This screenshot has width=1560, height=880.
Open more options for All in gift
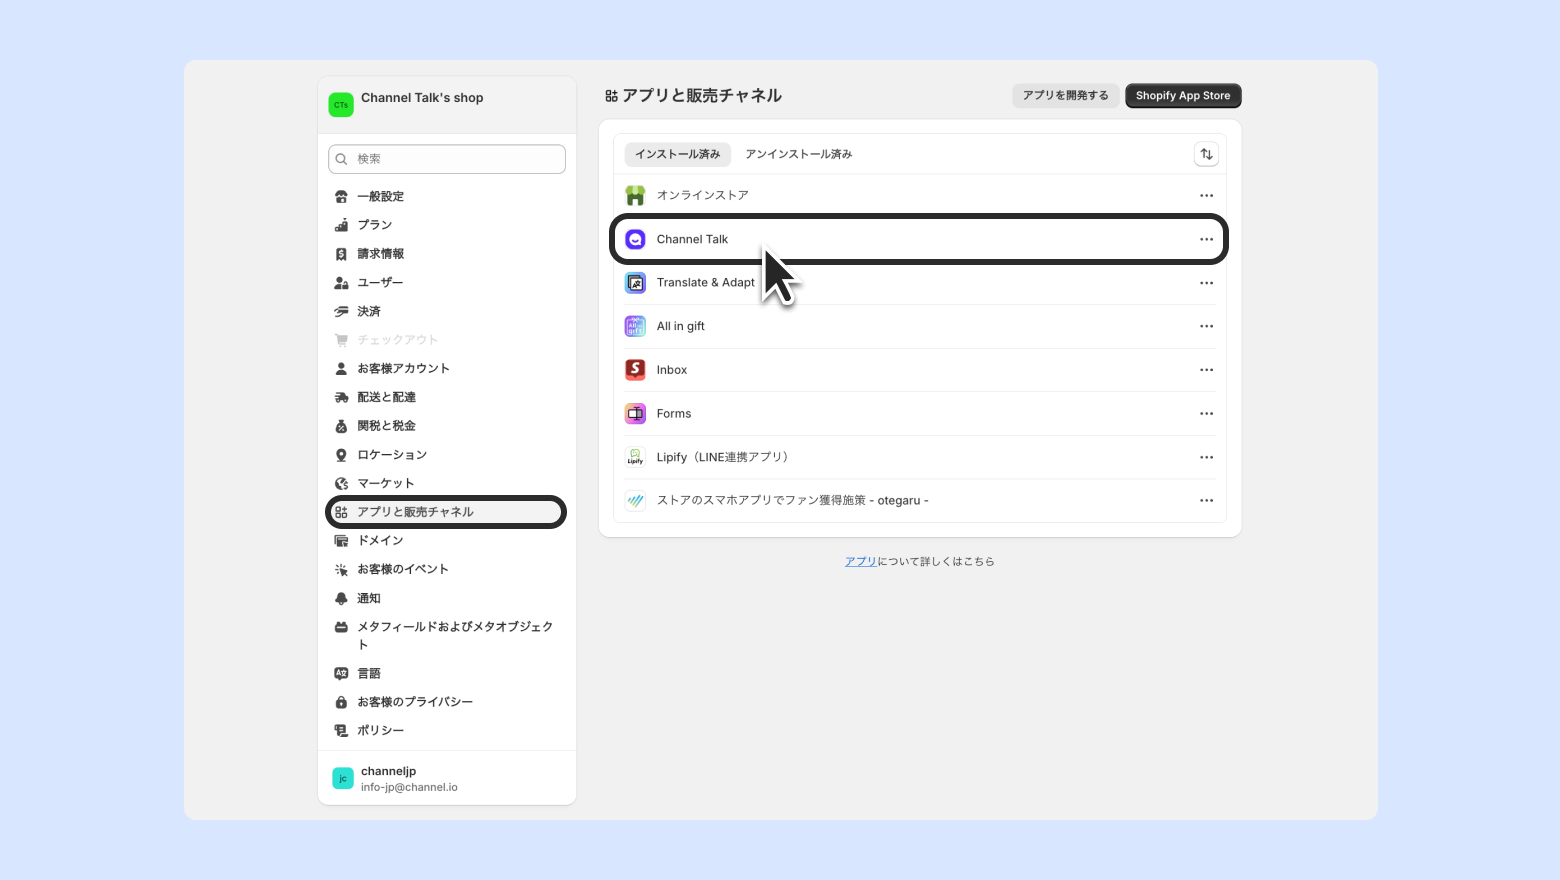click(x=1206, y=326)
